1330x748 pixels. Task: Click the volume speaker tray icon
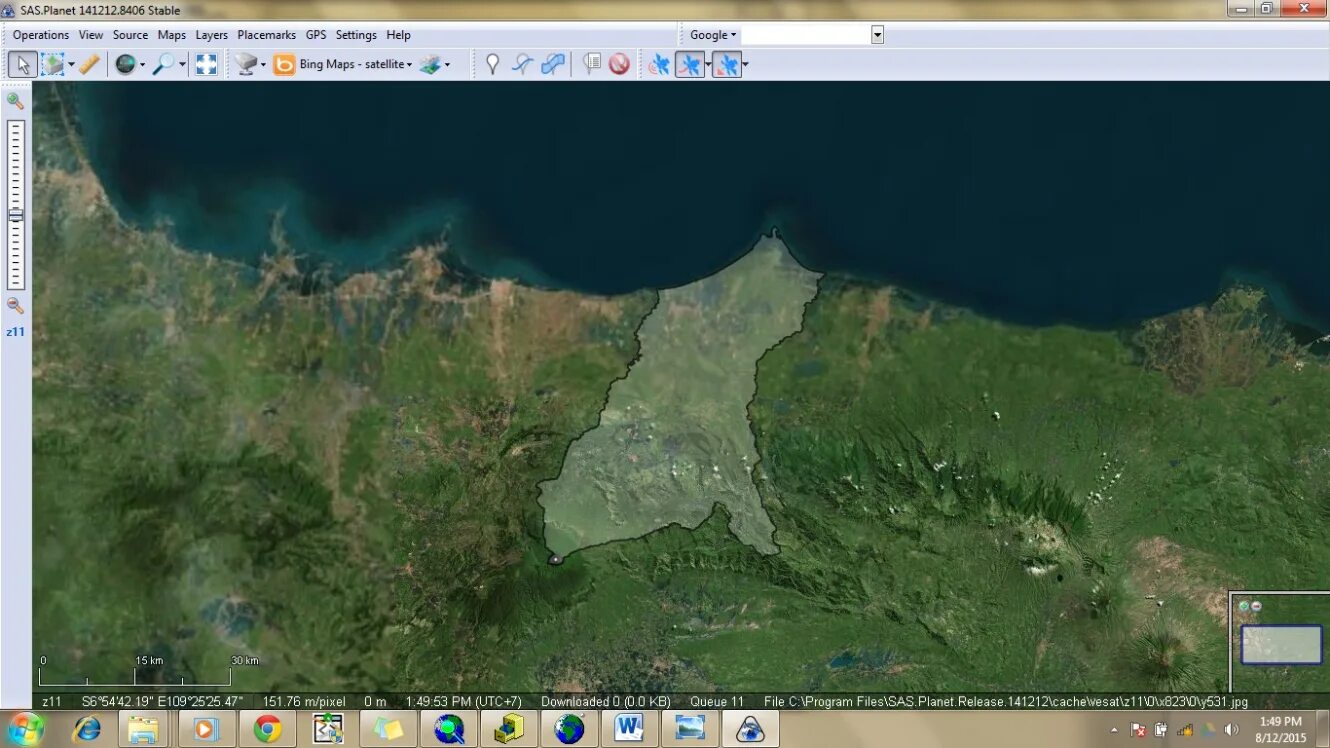pyautogui.click(x=1231, y=730)
